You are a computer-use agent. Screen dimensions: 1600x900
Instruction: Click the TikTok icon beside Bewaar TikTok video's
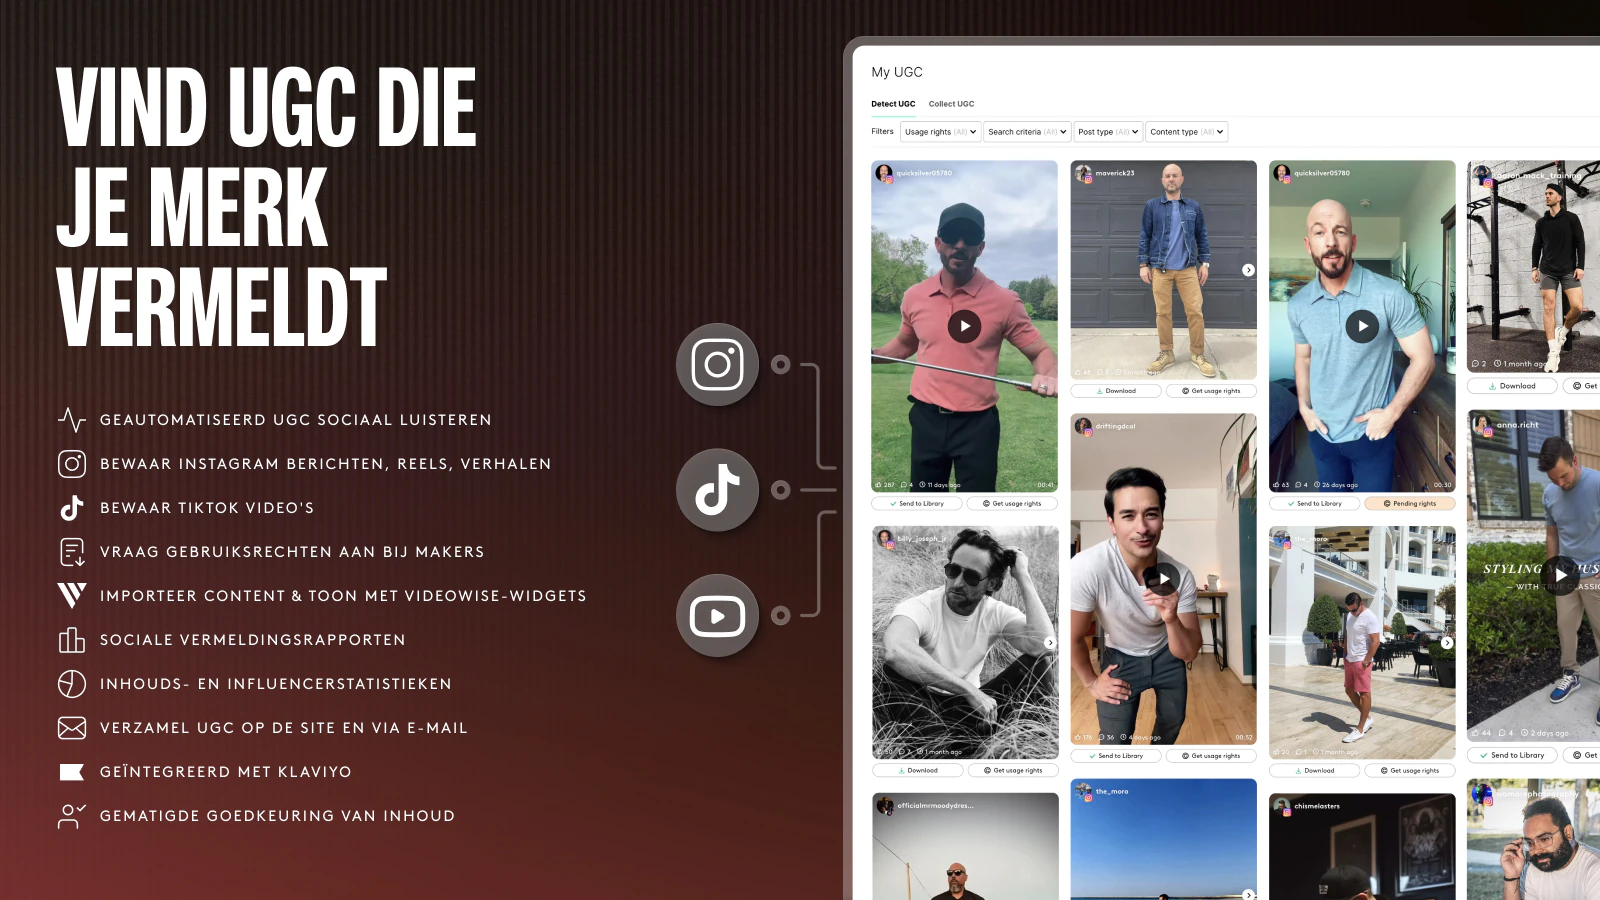point(72,508)
